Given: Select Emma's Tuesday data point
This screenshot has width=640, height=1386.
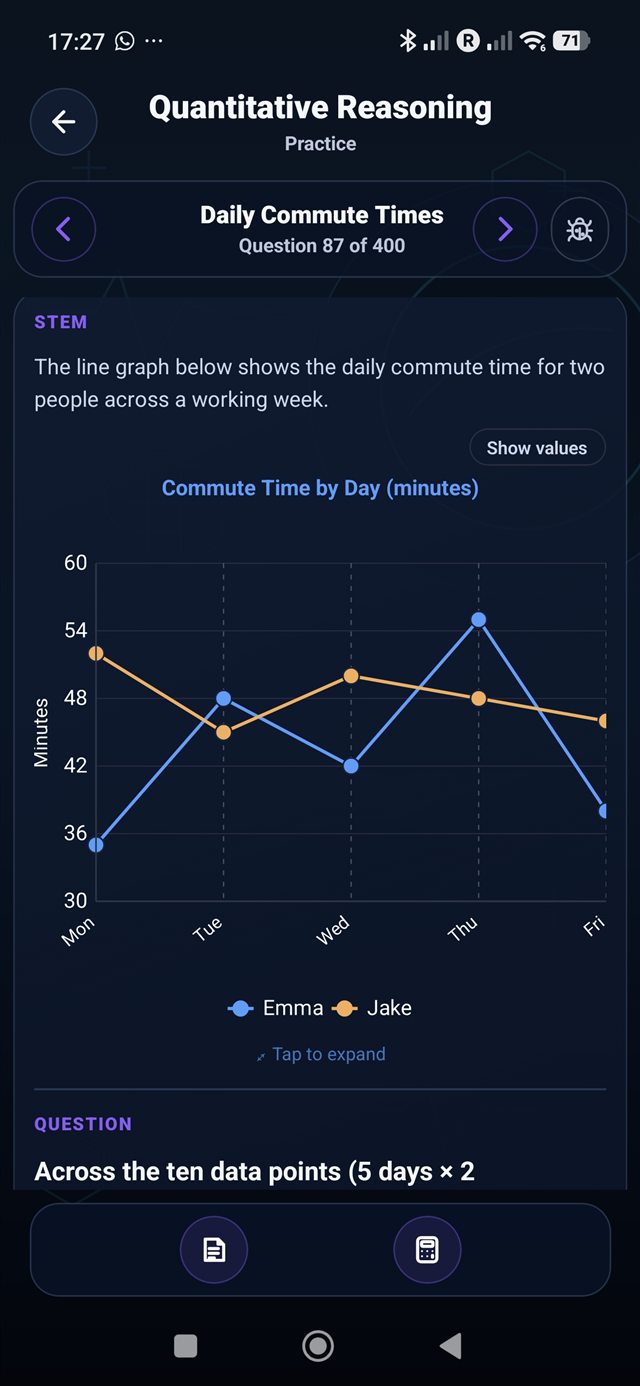Looking at the screenshot, I should (x=223, y=698).
